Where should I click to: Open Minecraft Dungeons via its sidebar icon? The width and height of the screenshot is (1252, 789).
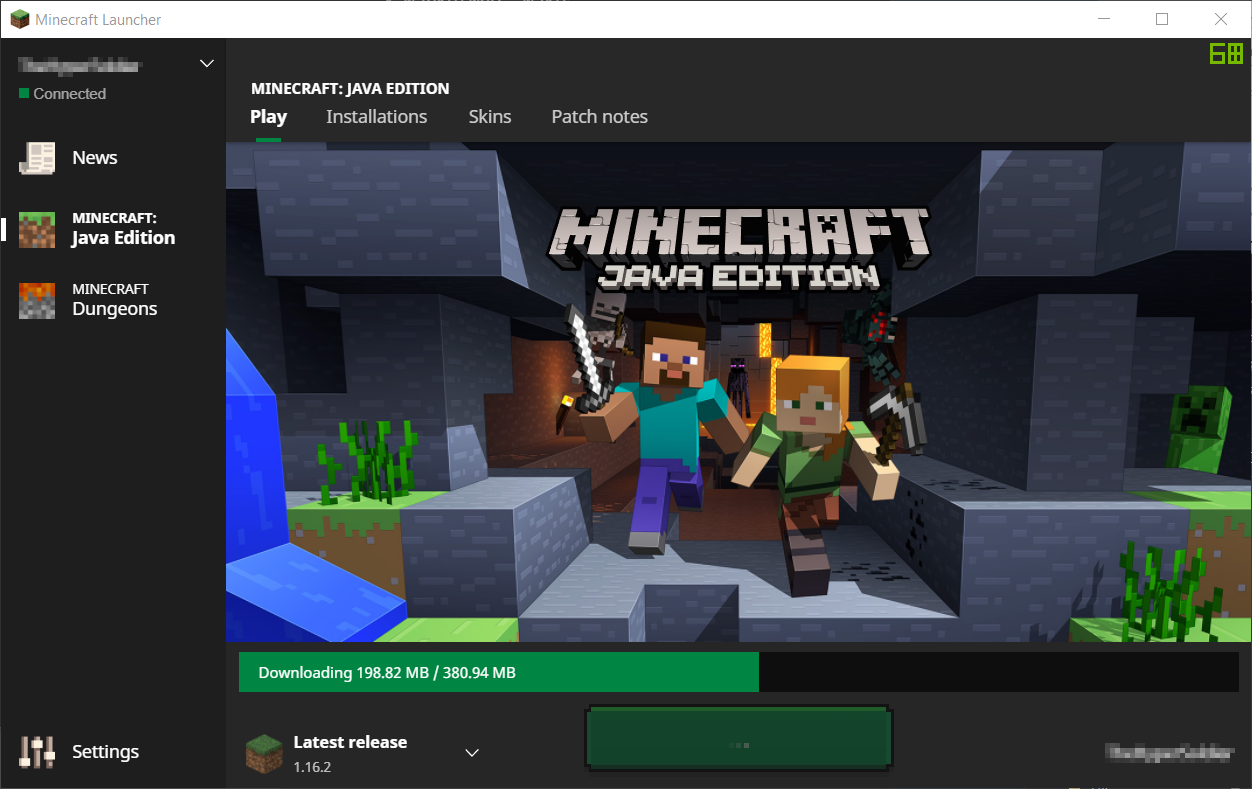pos(37,300)
